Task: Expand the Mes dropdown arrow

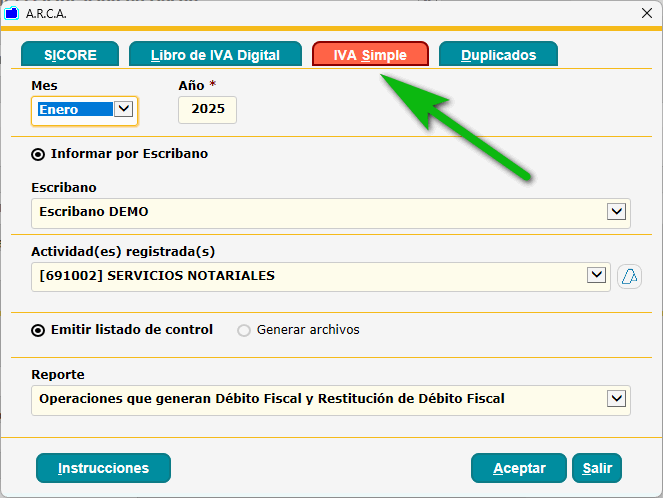Action: 123,109
